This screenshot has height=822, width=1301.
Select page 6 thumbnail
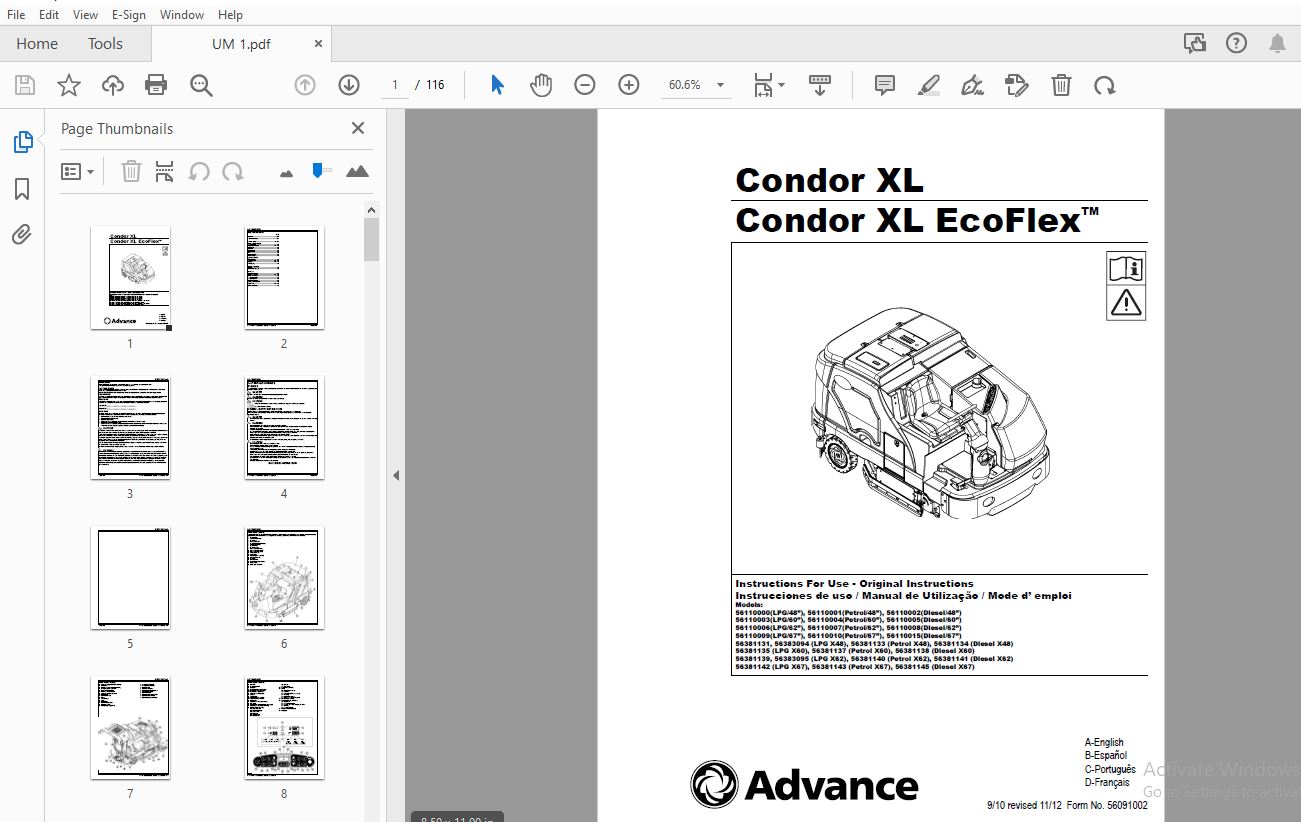point(284,578)
